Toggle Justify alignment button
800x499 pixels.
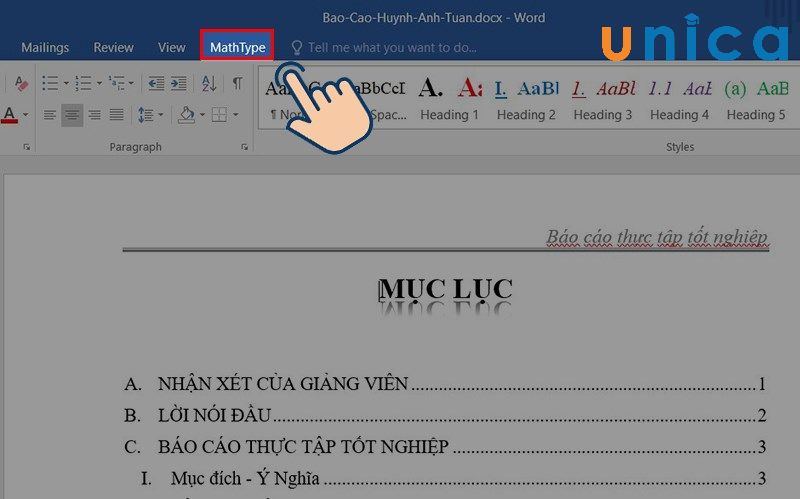tap(117, 115)
